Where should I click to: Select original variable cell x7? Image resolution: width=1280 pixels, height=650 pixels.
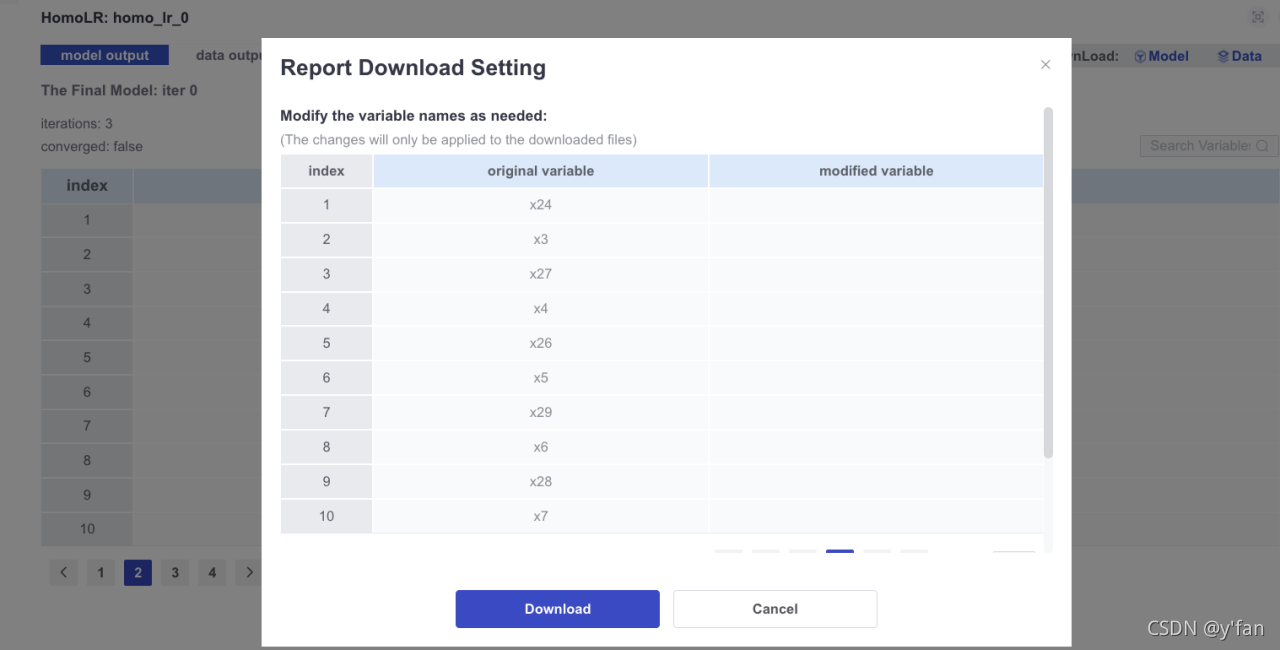pos(541,516)
